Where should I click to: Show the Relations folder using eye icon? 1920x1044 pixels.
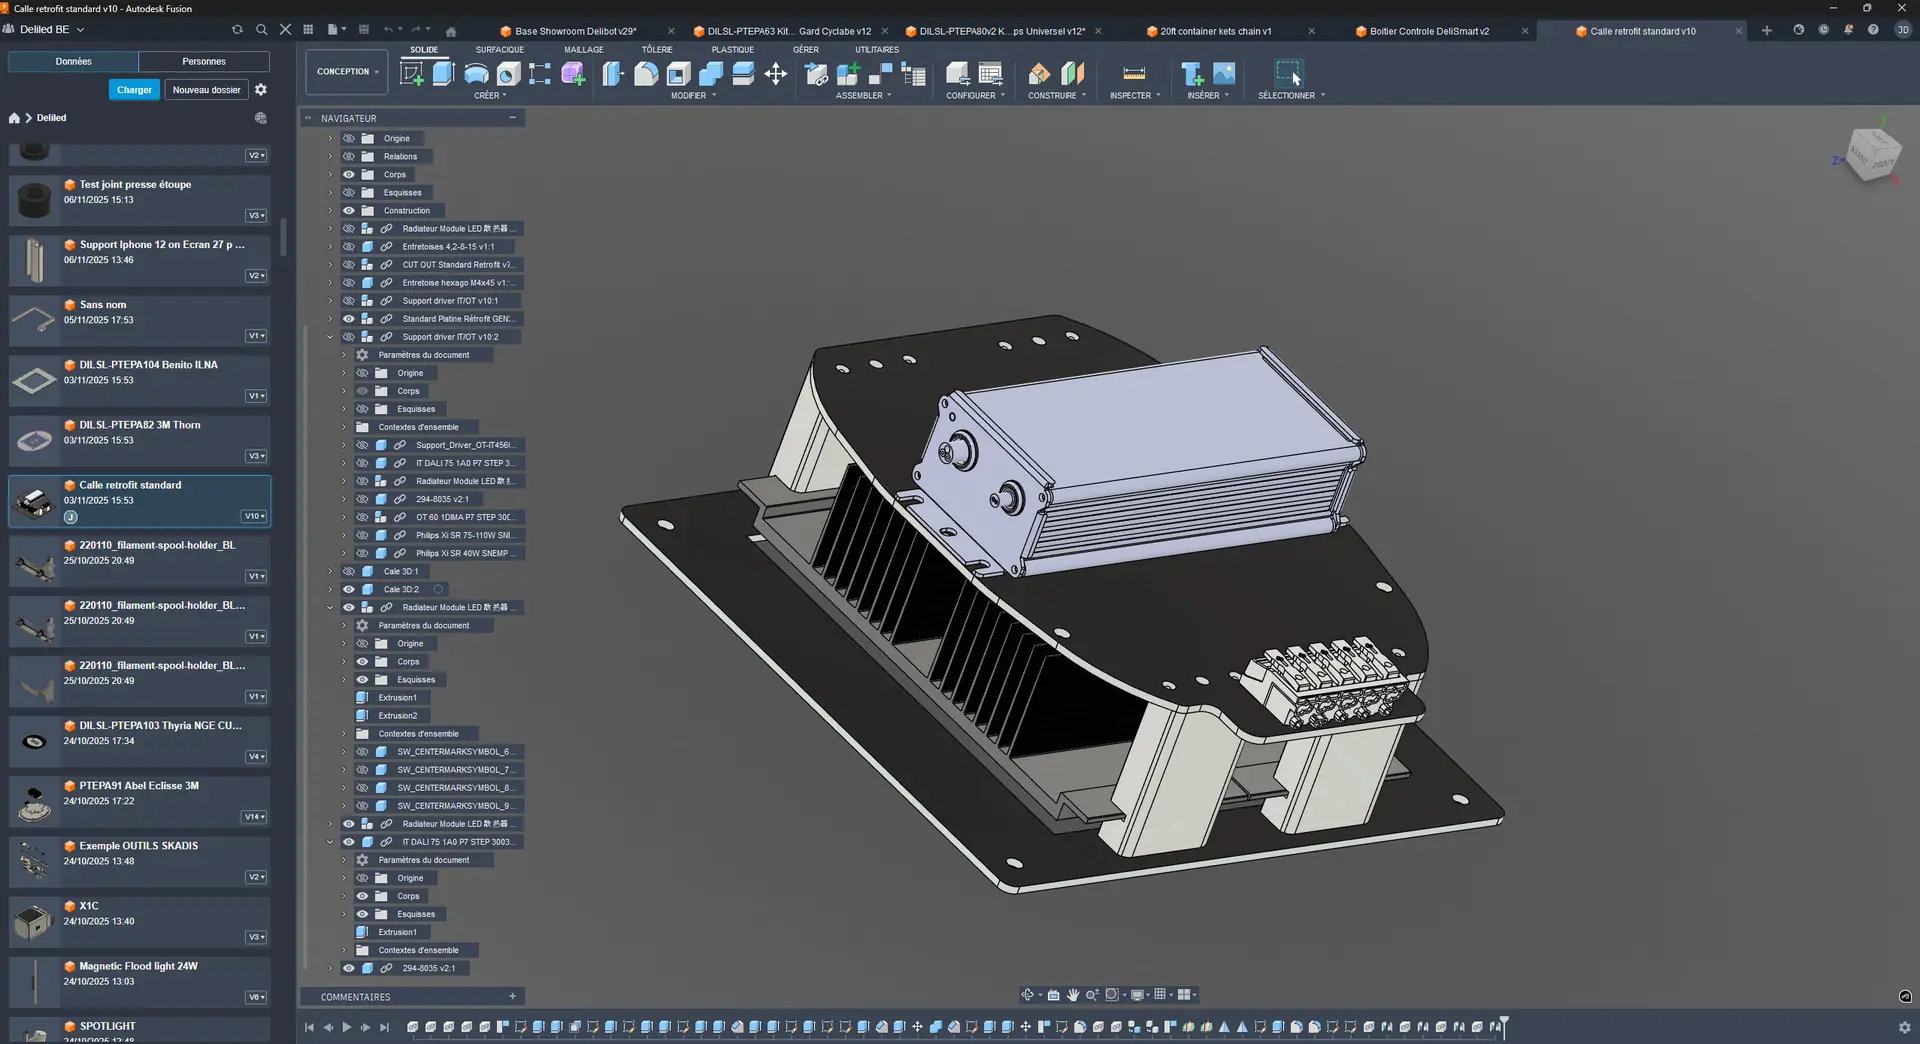(349, 157)
